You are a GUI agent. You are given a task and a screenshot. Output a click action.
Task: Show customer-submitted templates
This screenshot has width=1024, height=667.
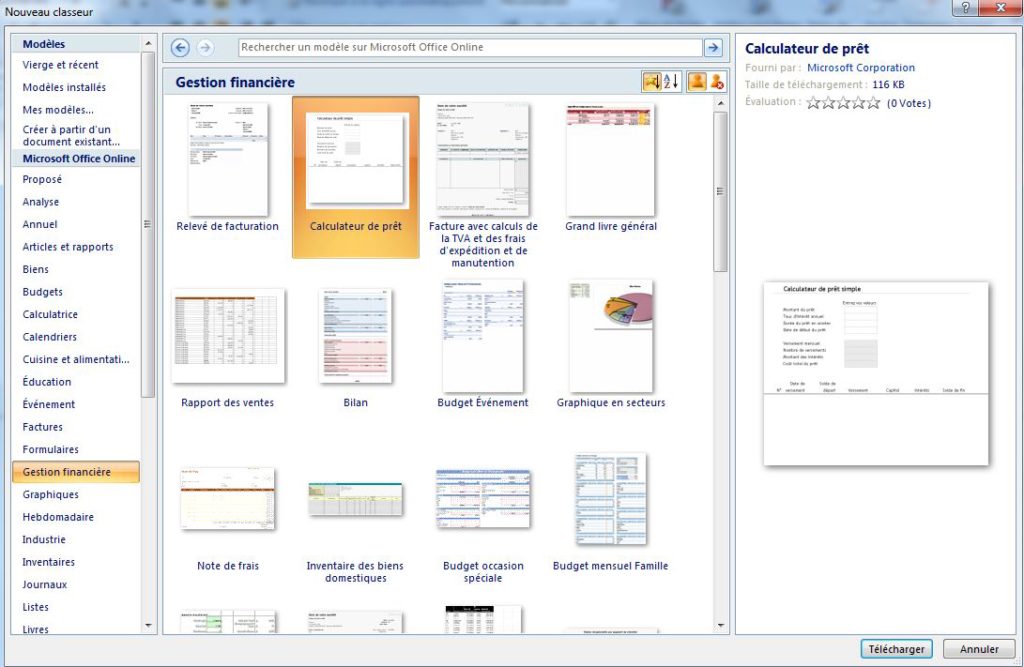[x=697, y=82]
